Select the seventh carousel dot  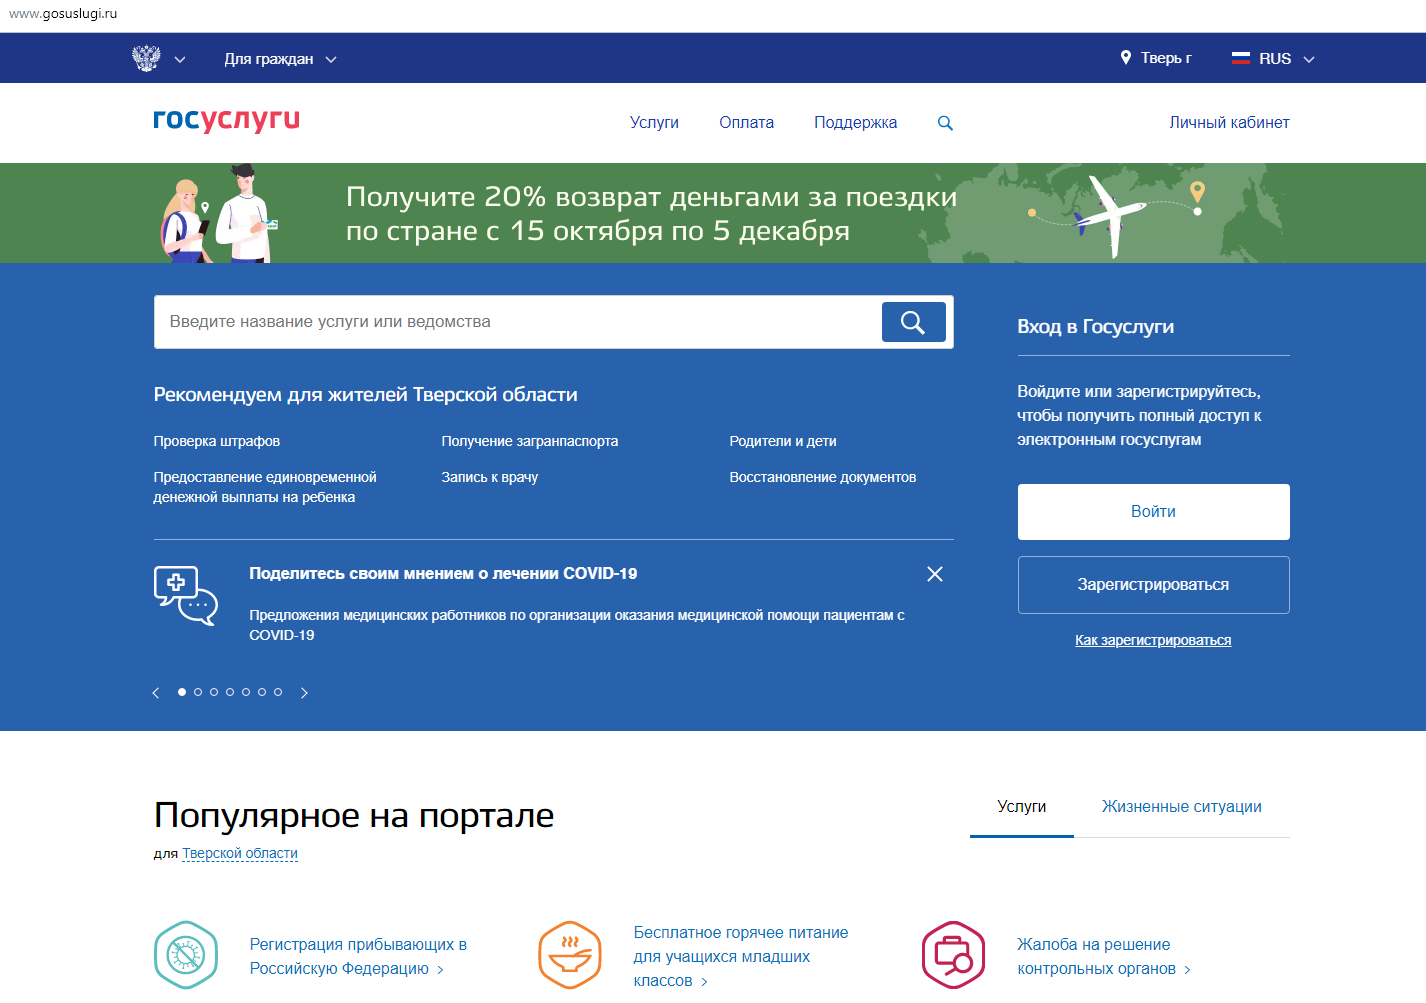click(278, 692)
